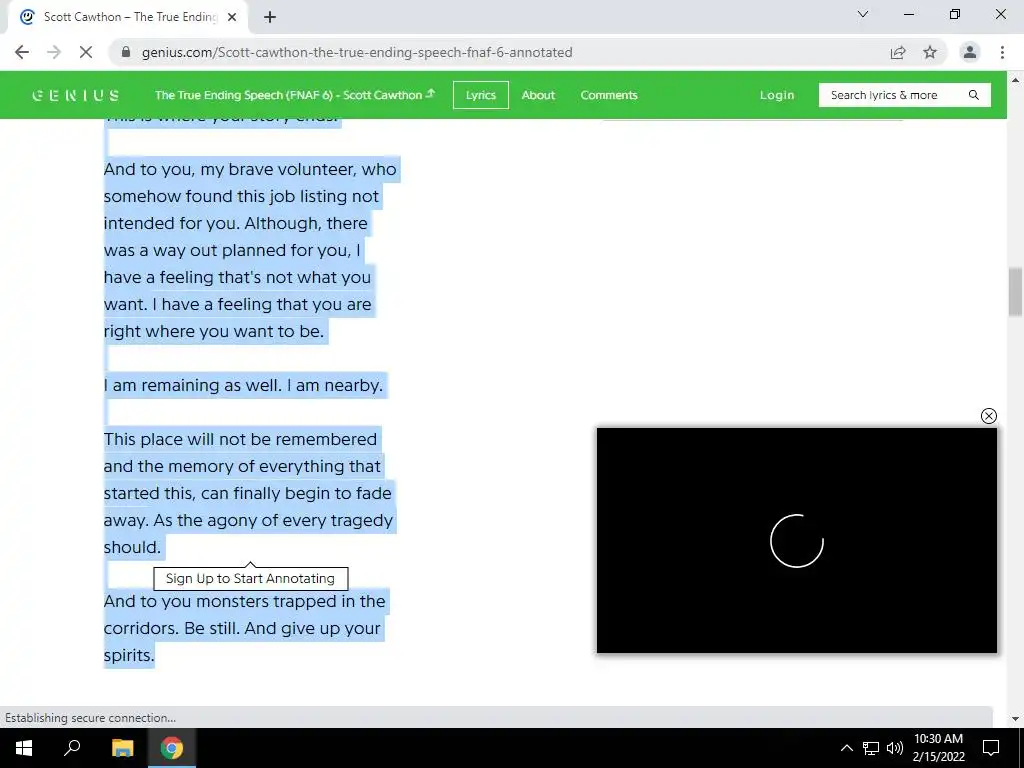Open Chrome three-dot menu

pos(1002,52)
